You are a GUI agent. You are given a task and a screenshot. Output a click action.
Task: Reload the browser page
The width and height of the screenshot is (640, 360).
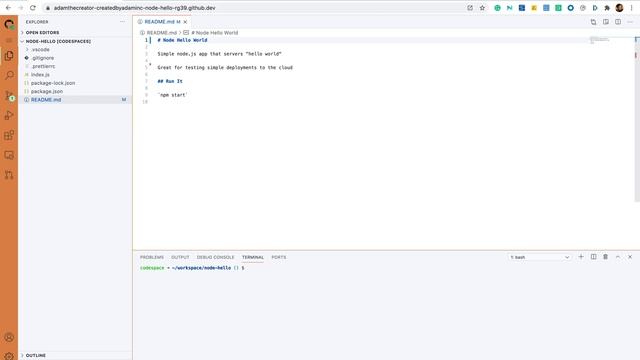[x=33, y=8]
